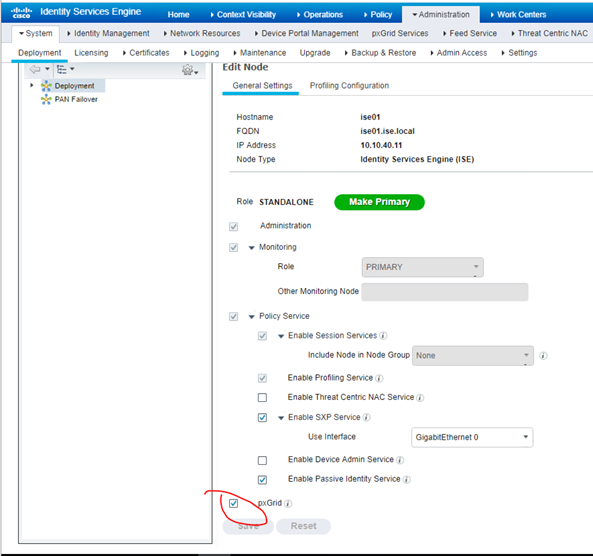Open dropdown arrow next to back icon

point(47,69)
